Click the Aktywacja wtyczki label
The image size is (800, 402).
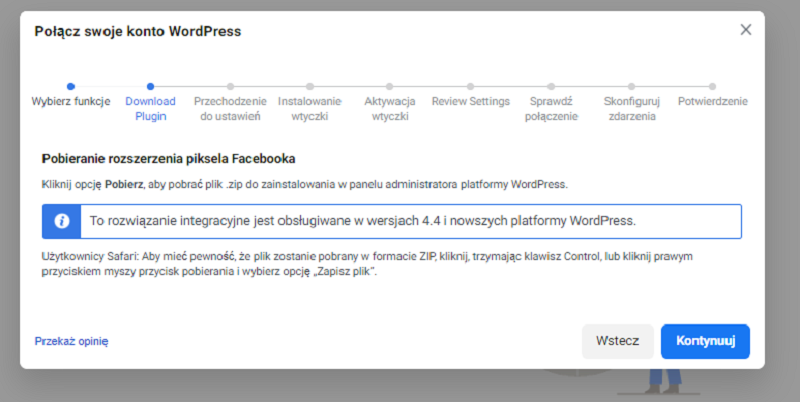[x=390, y=109]
